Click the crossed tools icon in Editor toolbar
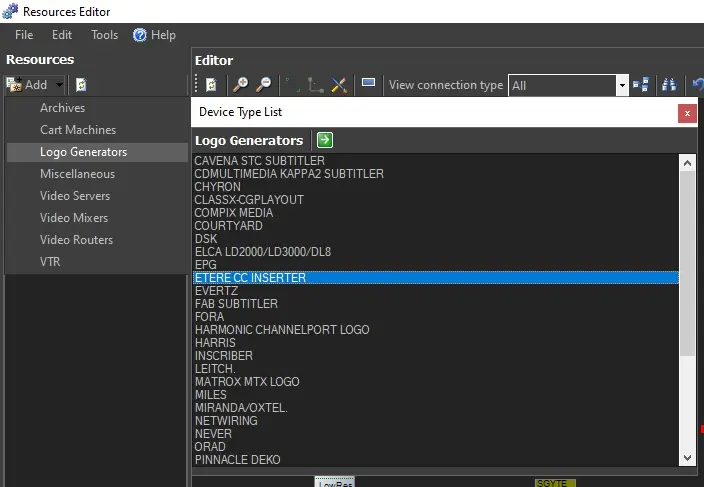 pos(339,85)
